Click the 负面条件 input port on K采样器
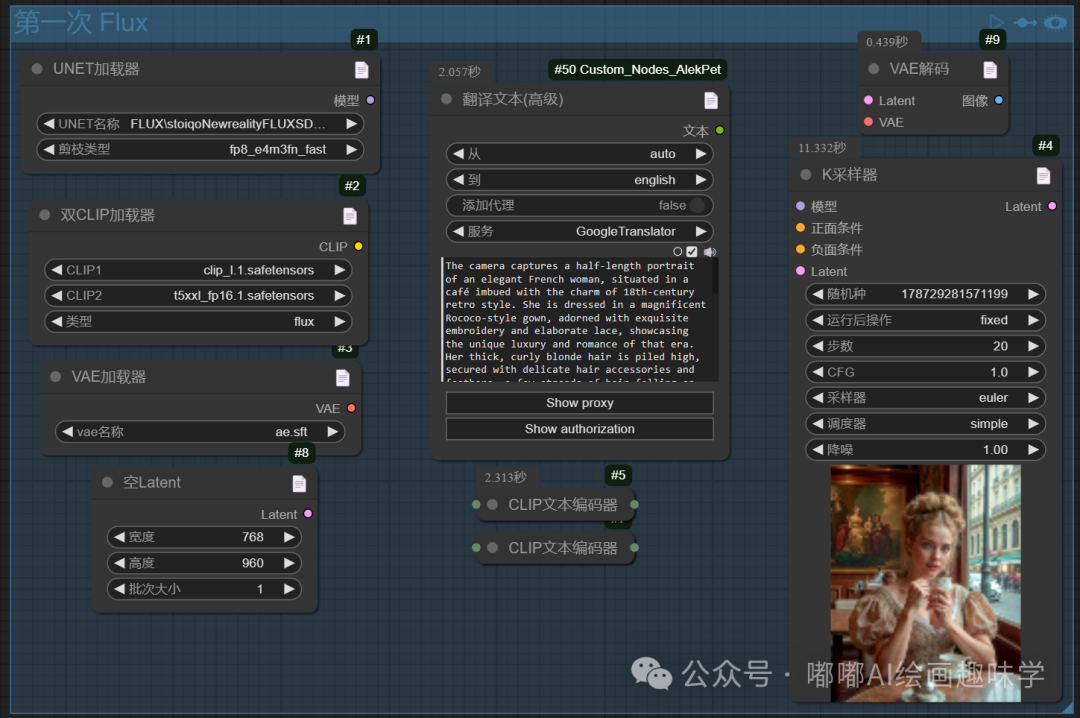 coord(800,249)
